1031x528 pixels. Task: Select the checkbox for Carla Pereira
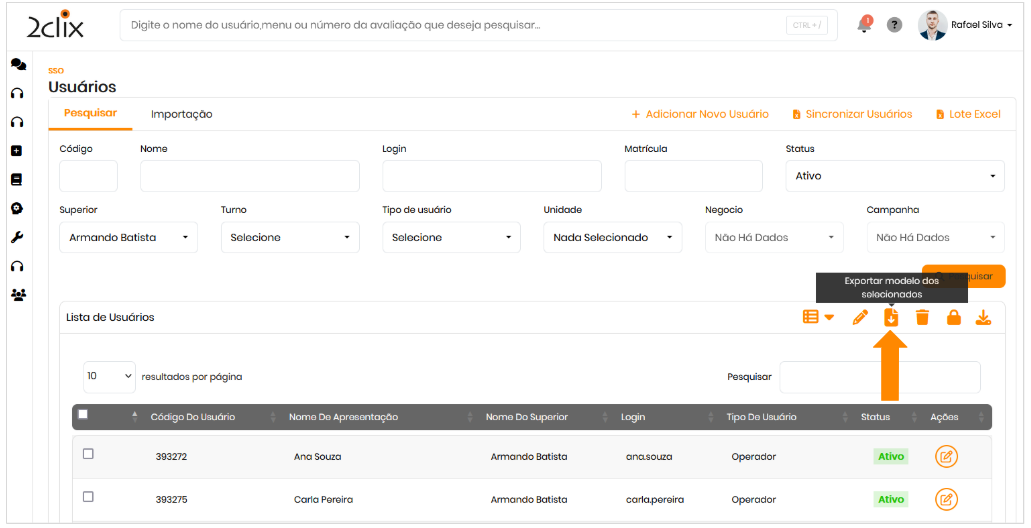(88, 497)
